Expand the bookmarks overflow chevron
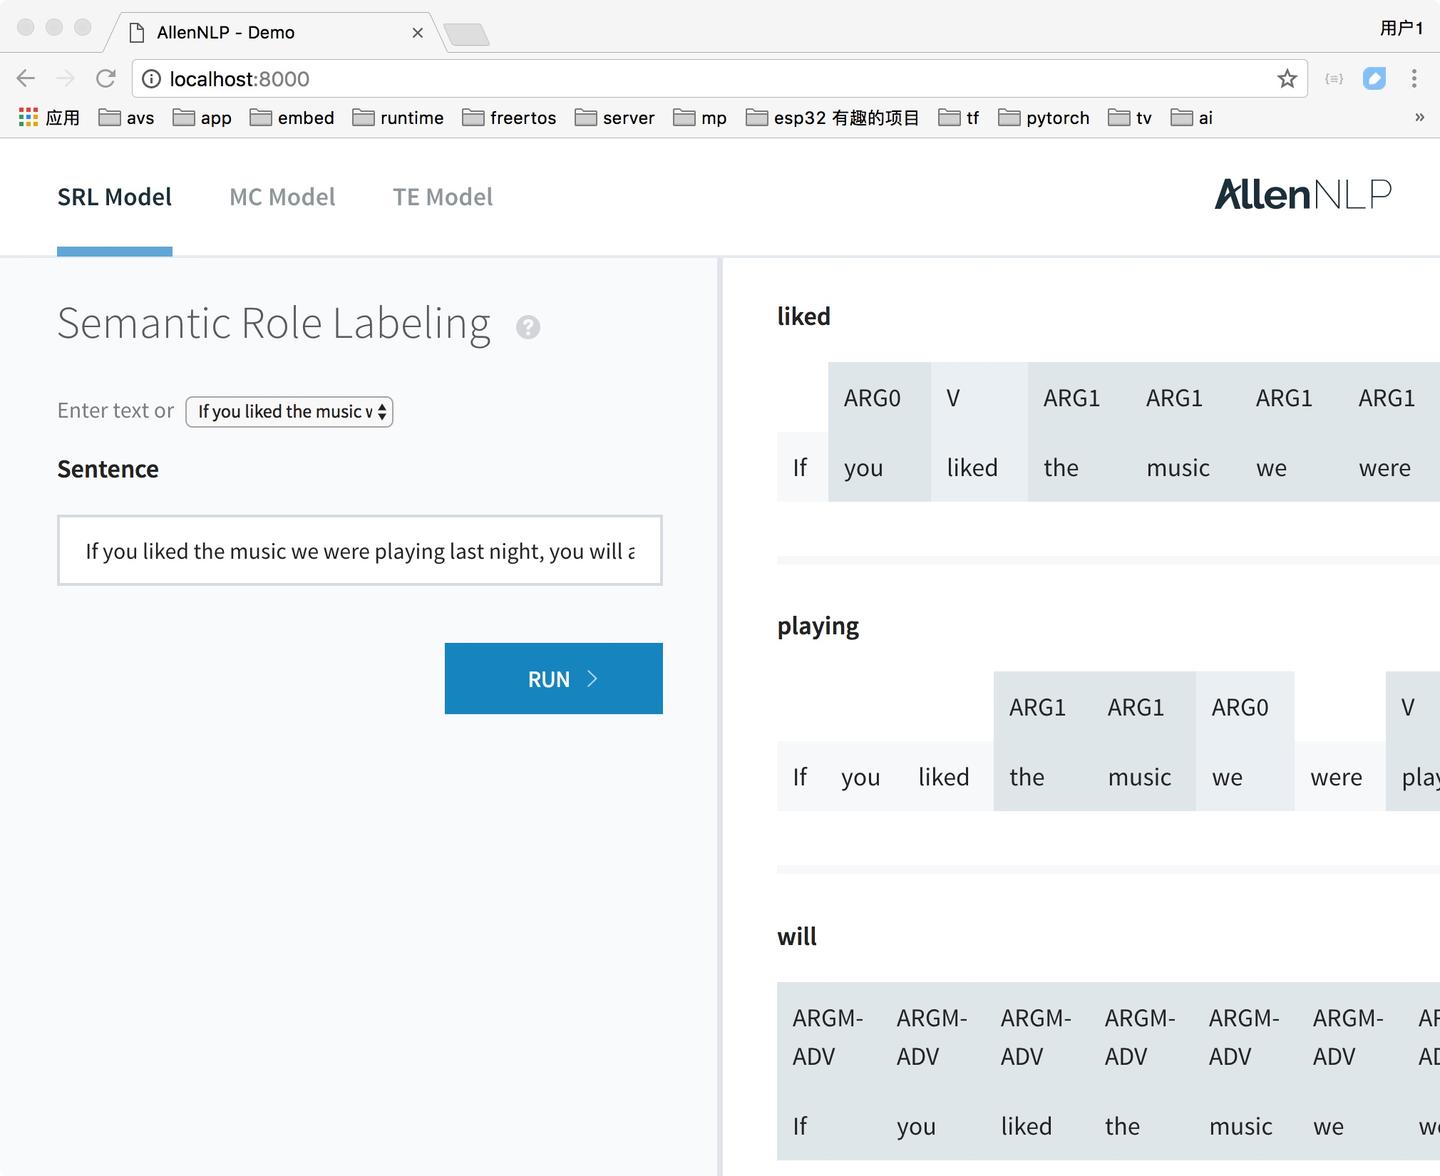The width and height of the screenshot is (1440, 1176). coord(1419,117)
